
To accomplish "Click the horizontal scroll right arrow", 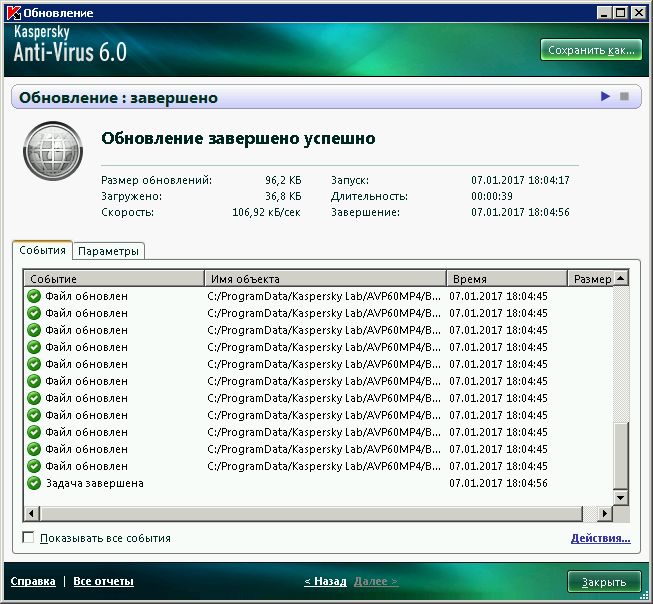I will (x=604, y=514).
